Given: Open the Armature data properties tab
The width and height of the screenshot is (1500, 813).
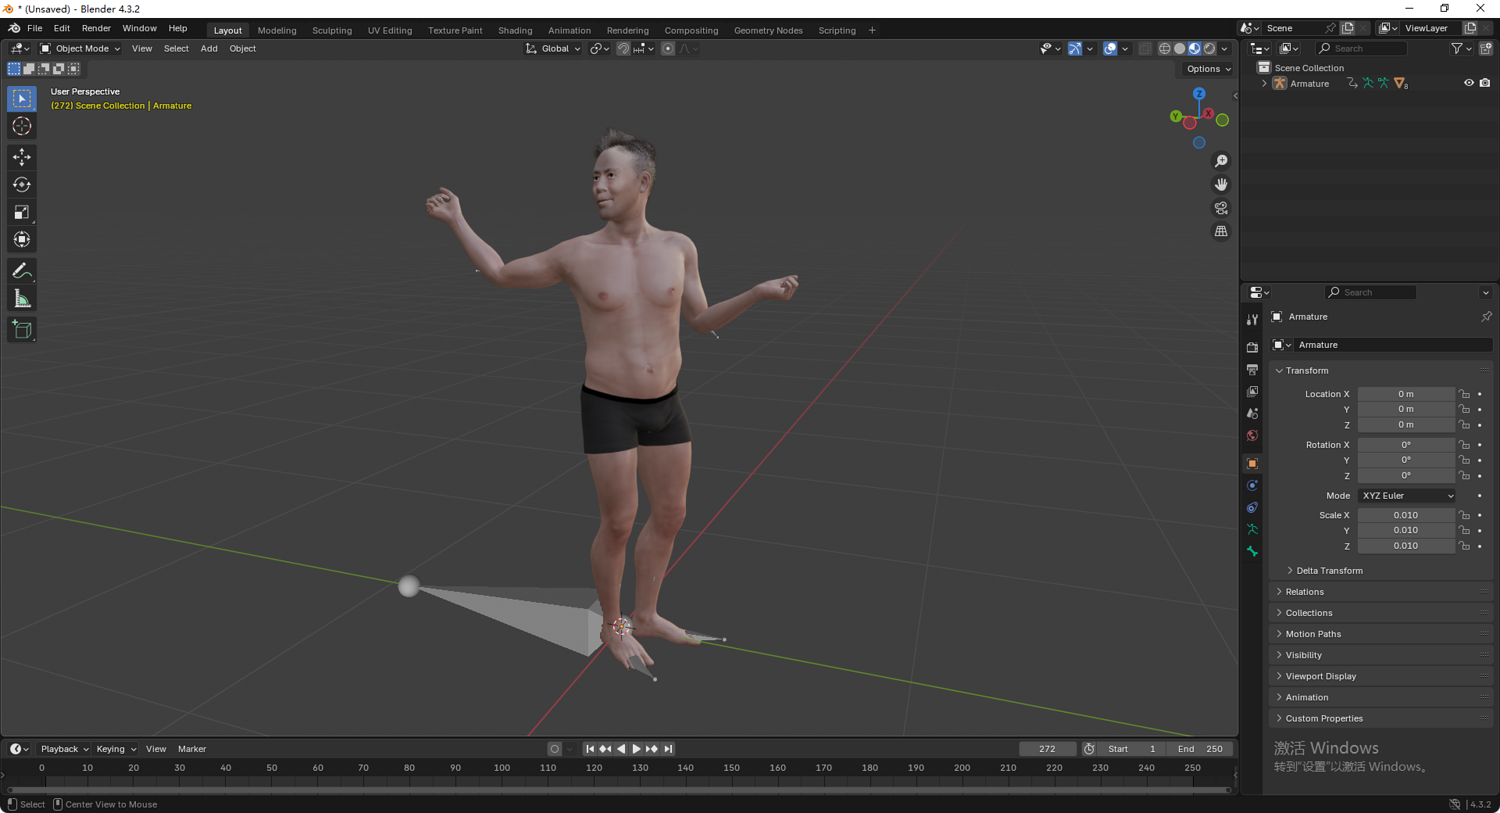Looking at the screenshot, I should (x=1252, y=529).
